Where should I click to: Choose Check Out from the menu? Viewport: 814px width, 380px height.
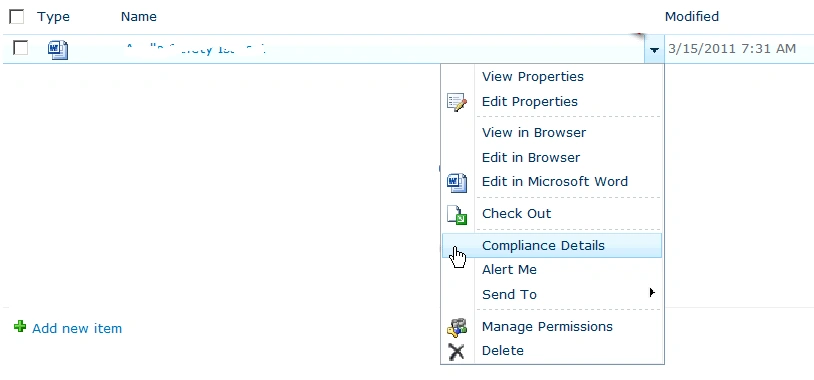tap(517, 214)
